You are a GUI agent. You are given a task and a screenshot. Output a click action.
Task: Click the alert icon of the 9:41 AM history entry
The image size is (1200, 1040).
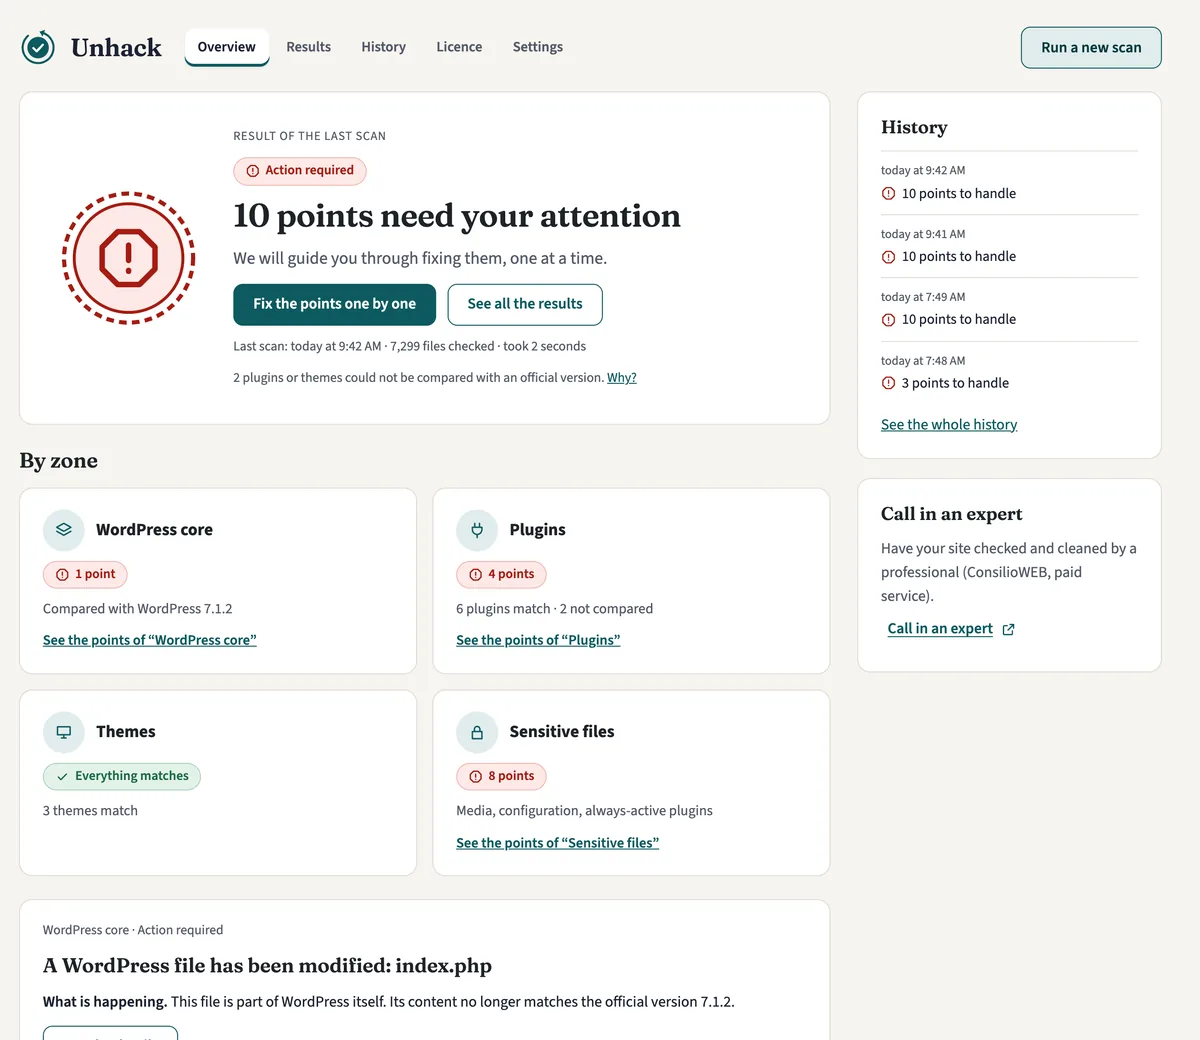point(888,257)
